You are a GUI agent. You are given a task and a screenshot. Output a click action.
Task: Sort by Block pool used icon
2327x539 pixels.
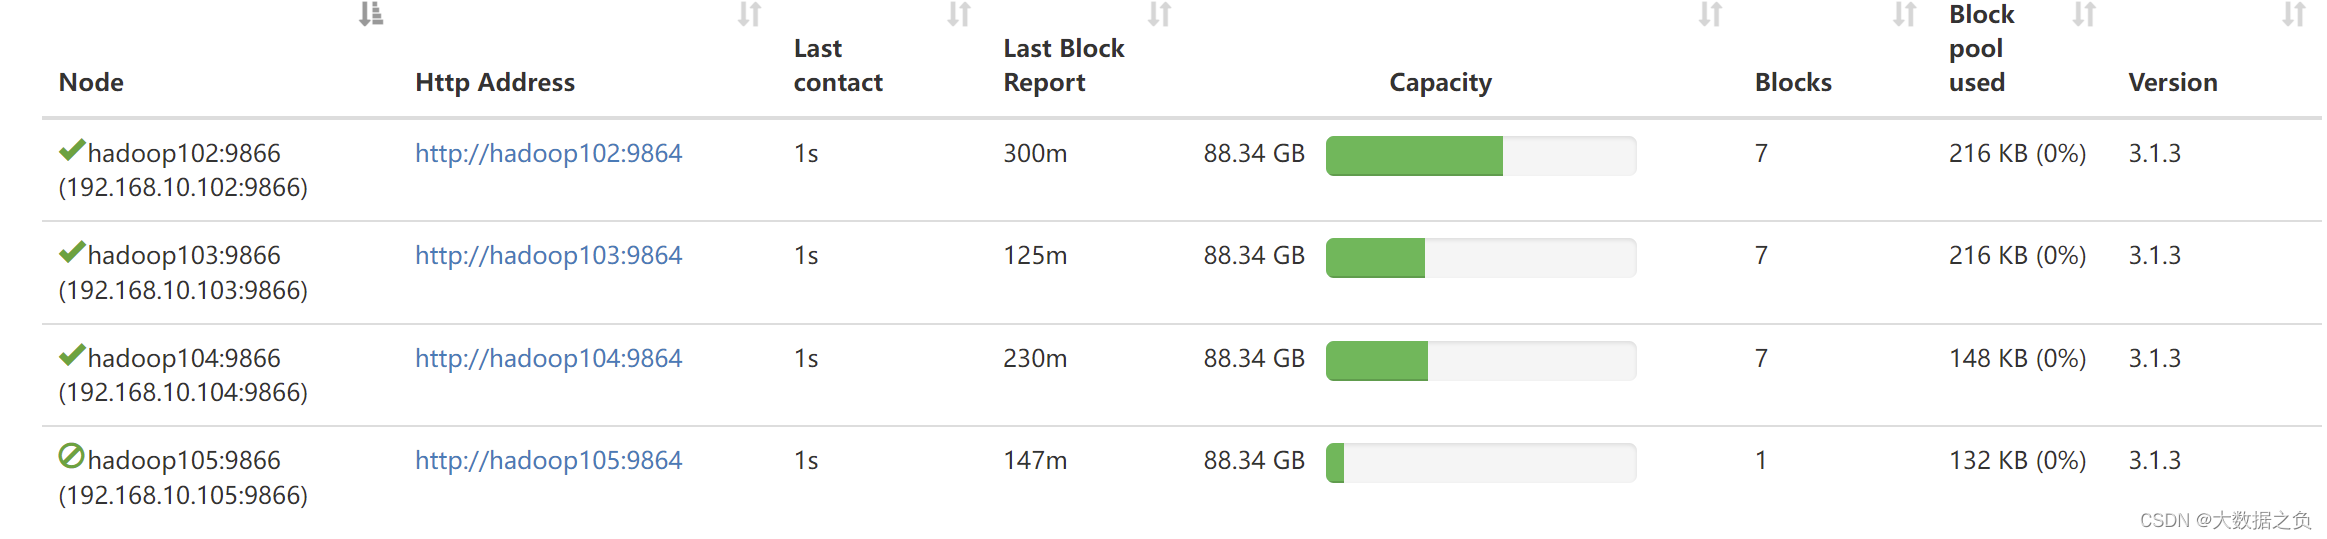[x=2084, y=14]
